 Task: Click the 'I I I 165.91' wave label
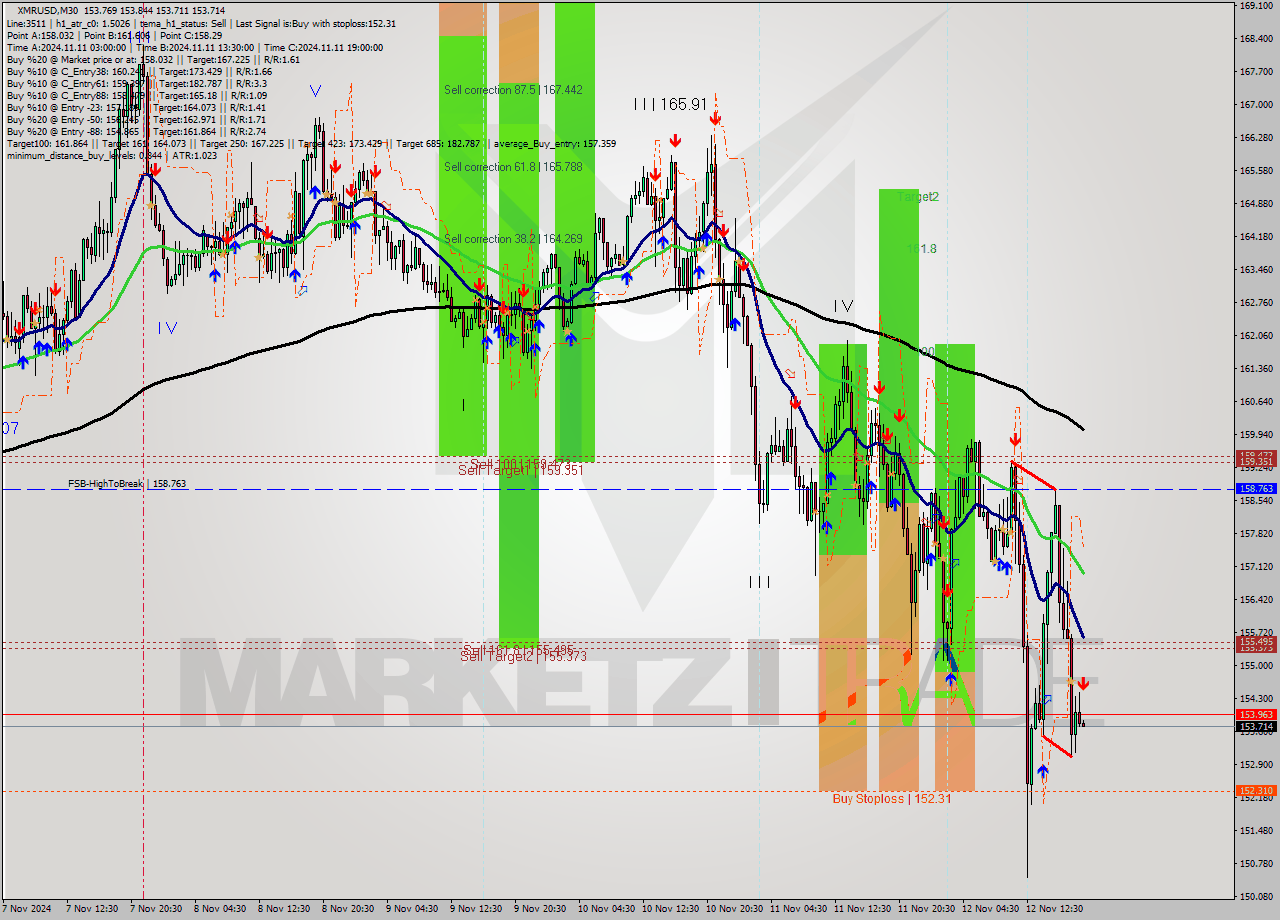coord(670,104)
